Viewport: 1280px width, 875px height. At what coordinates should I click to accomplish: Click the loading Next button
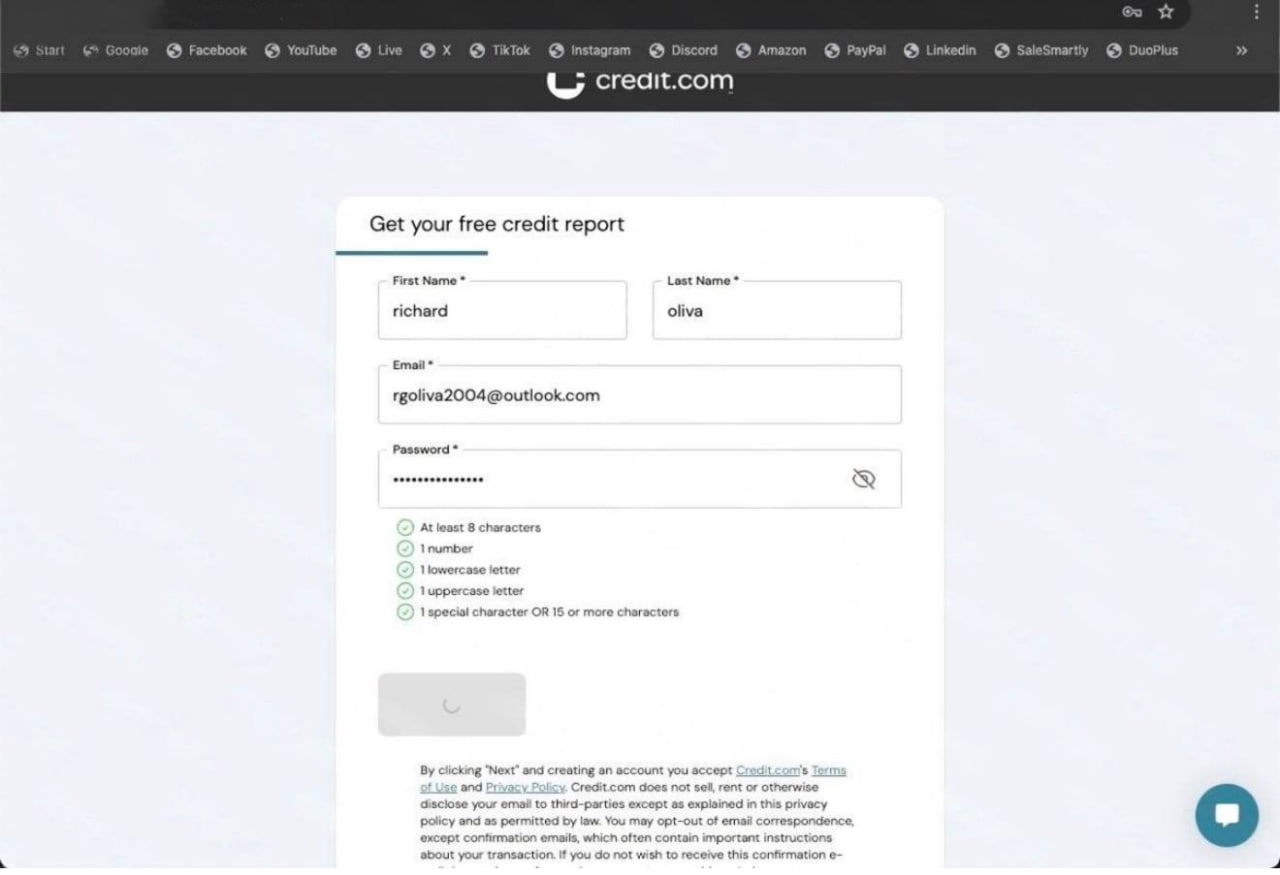click(452, 704)
